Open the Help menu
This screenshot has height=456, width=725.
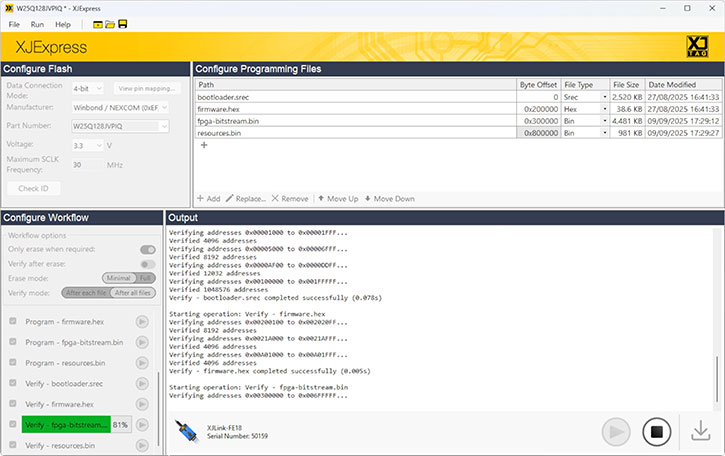(63, 25)
